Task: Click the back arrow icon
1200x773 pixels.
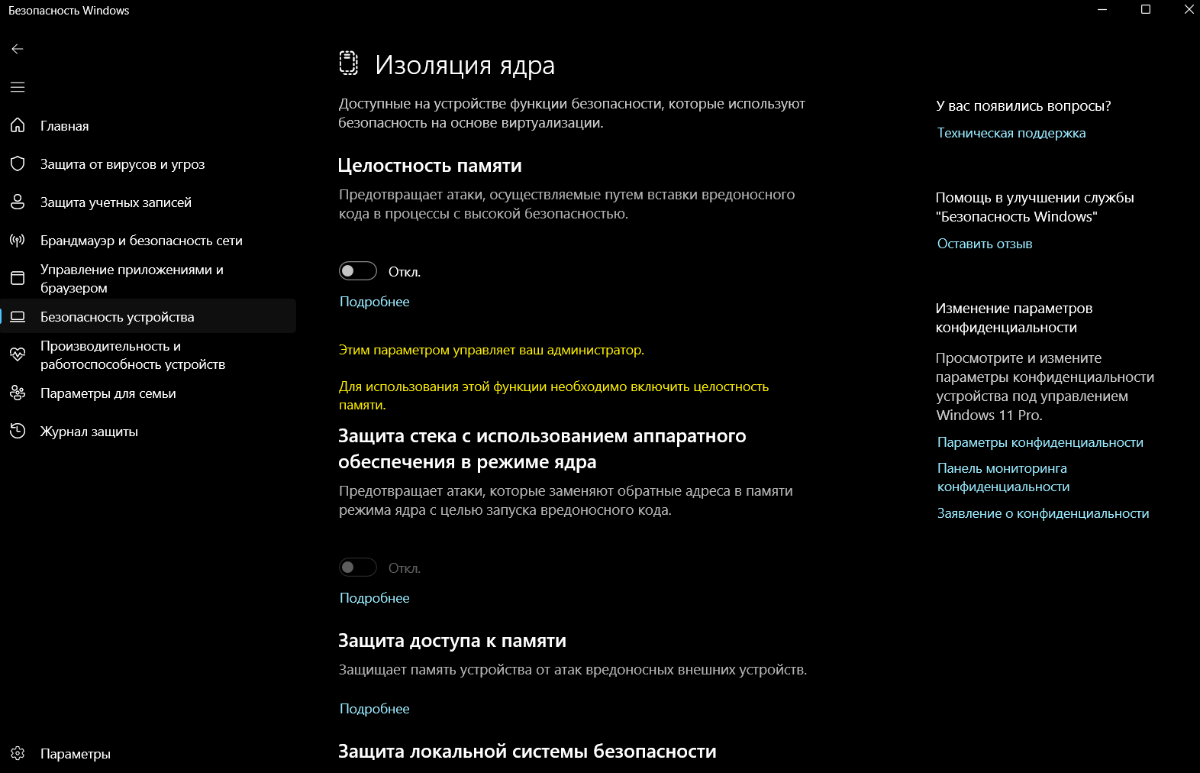Action: (17, 49)
